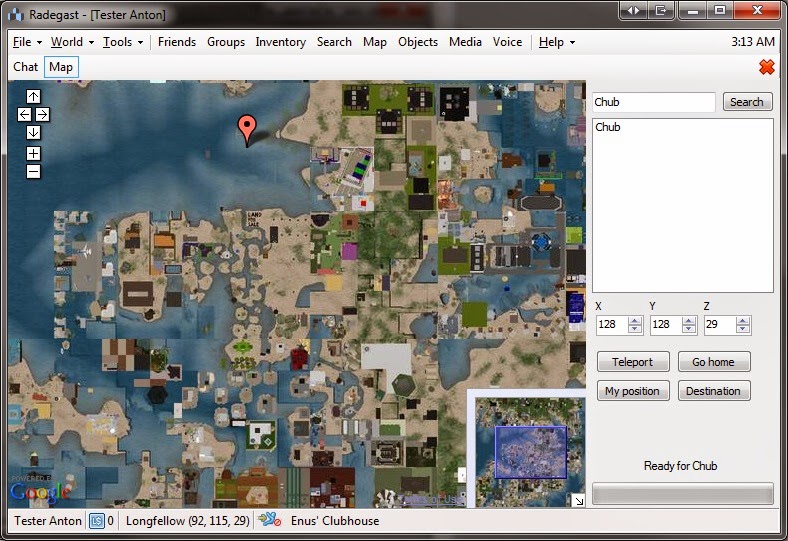
Task: Pan the map down with the arrow
Action: pyautogui.click(x=33, y=133)
